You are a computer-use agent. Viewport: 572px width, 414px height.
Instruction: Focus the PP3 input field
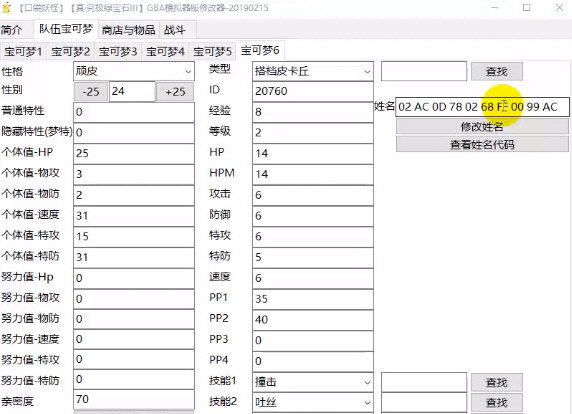click(x=313, y=340)
